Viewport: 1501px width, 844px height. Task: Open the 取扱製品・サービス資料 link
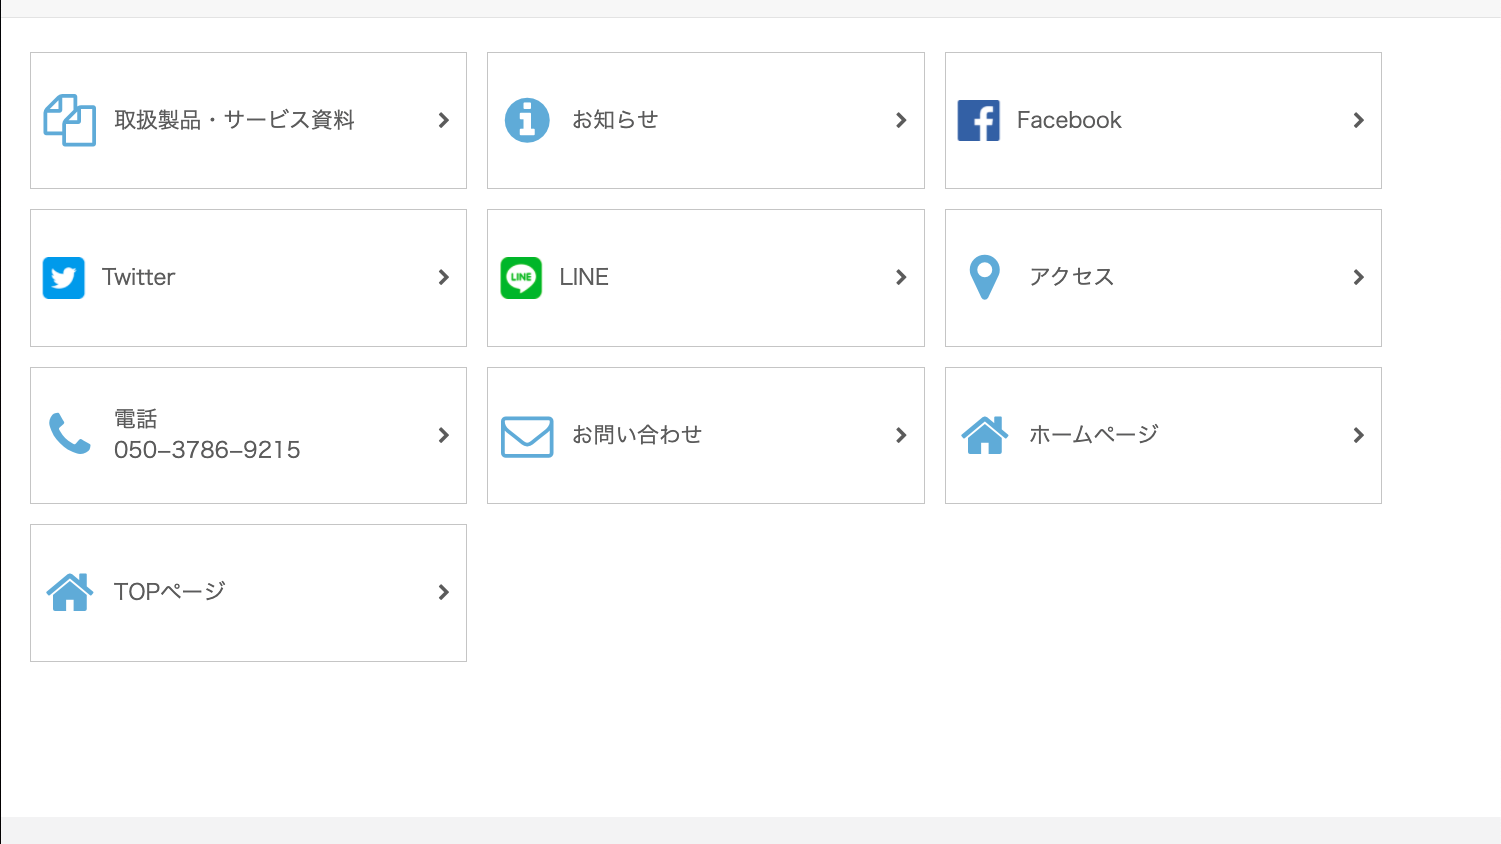coord(248,120)
